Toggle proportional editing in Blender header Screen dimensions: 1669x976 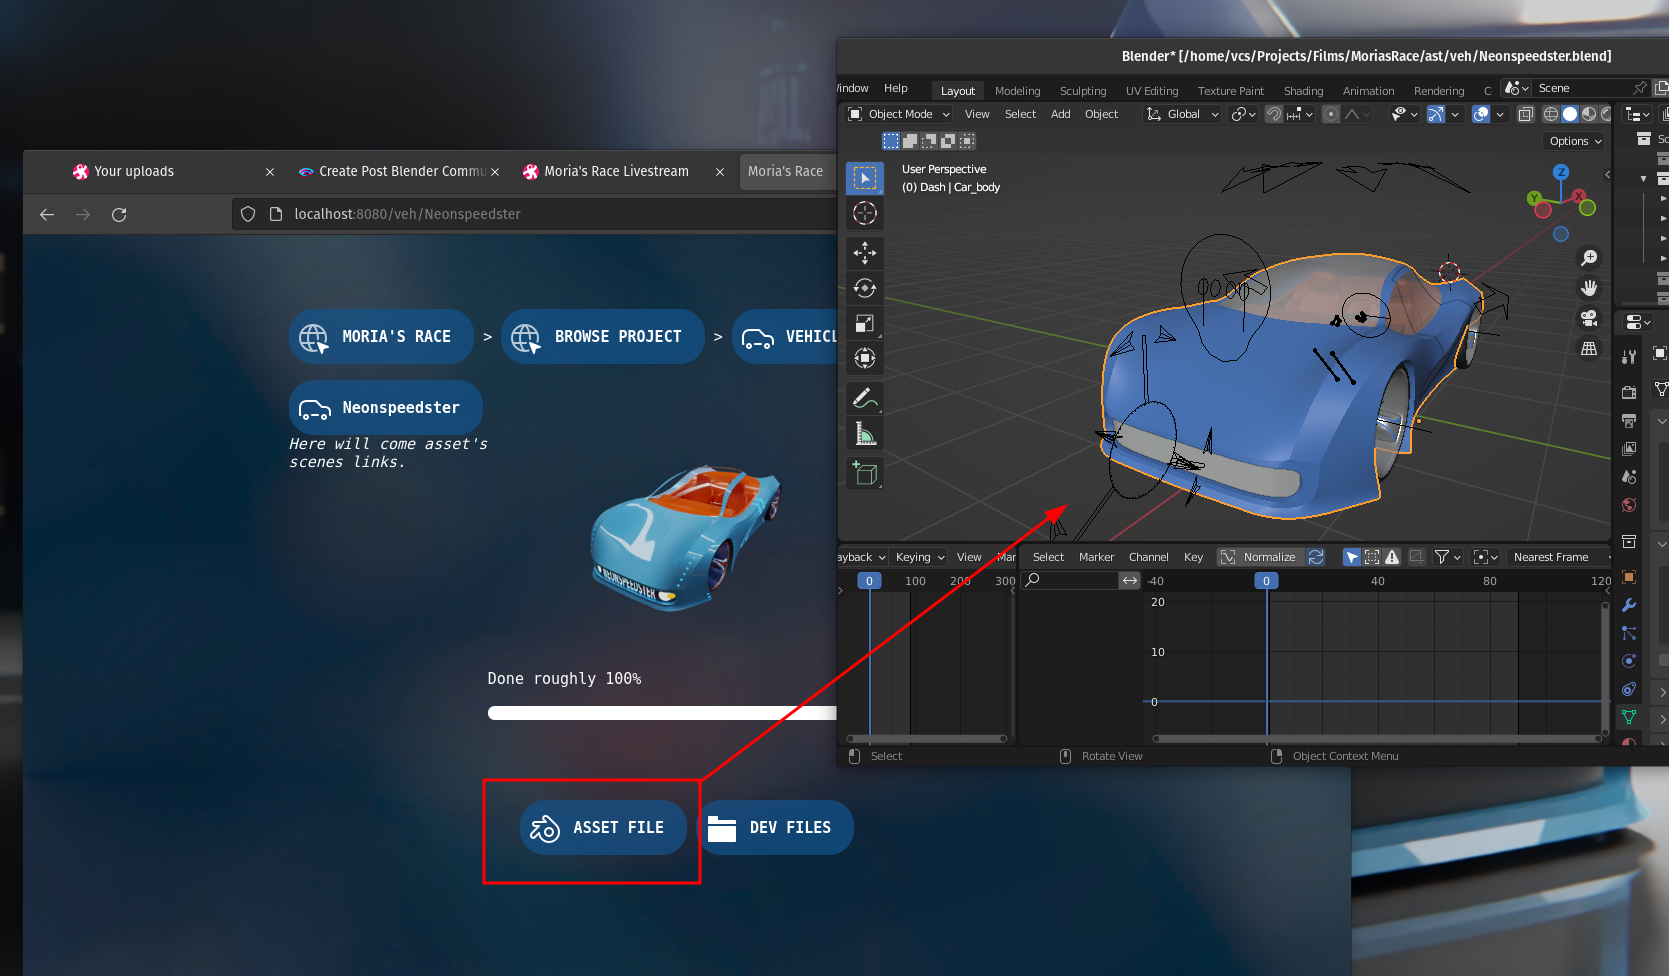pos(1331,114)
